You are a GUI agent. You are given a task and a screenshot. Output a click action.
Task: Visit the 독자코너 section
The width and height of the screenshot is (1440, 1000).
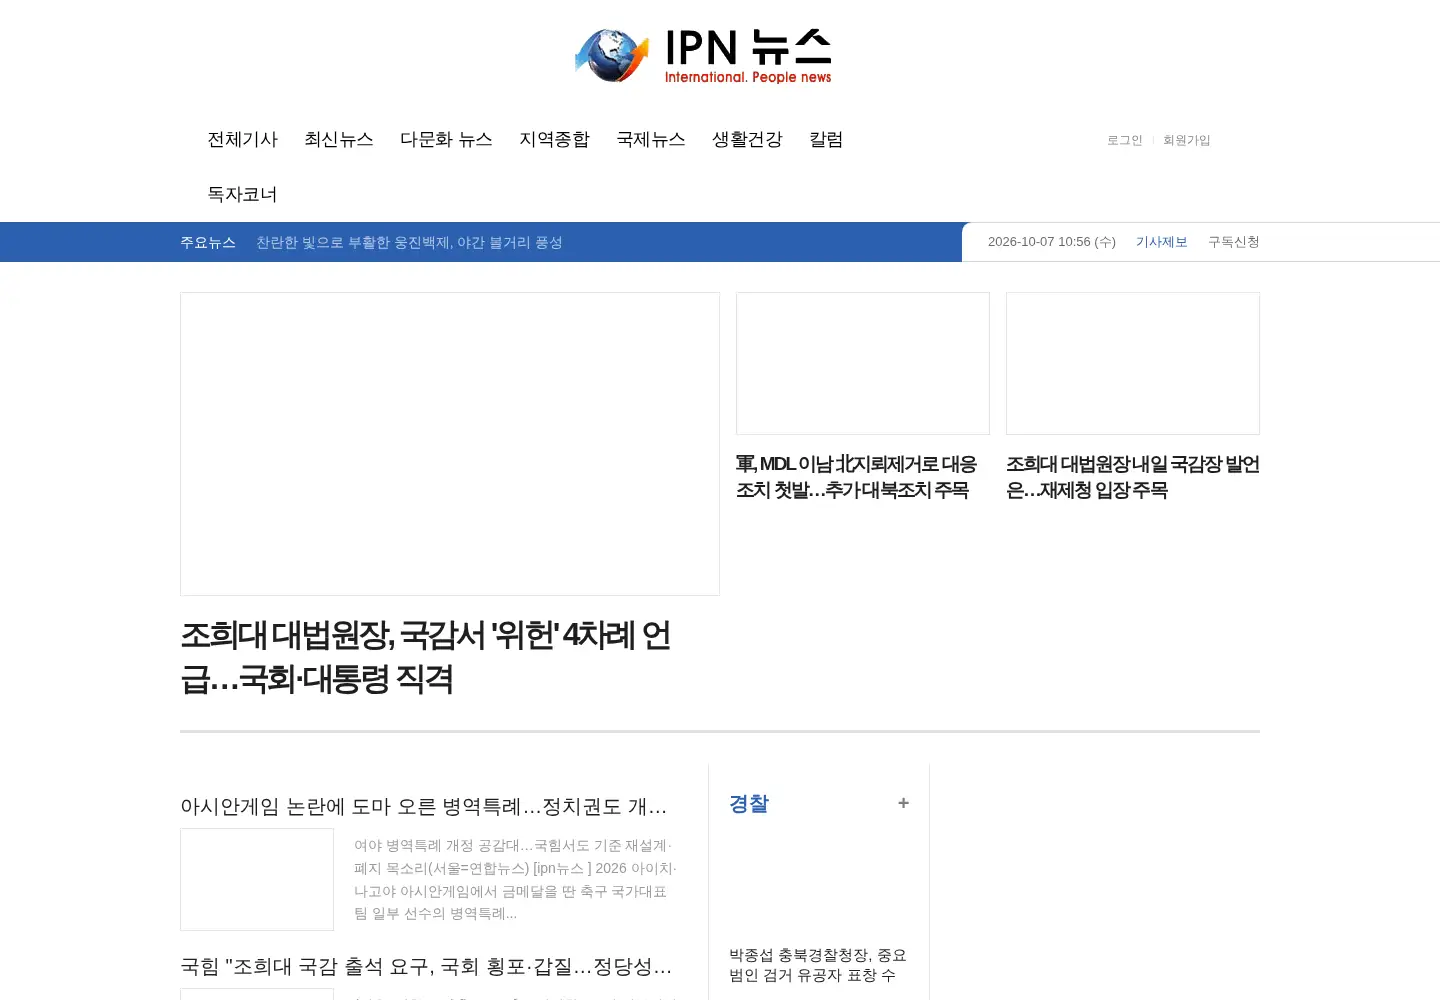click(242, 194)
